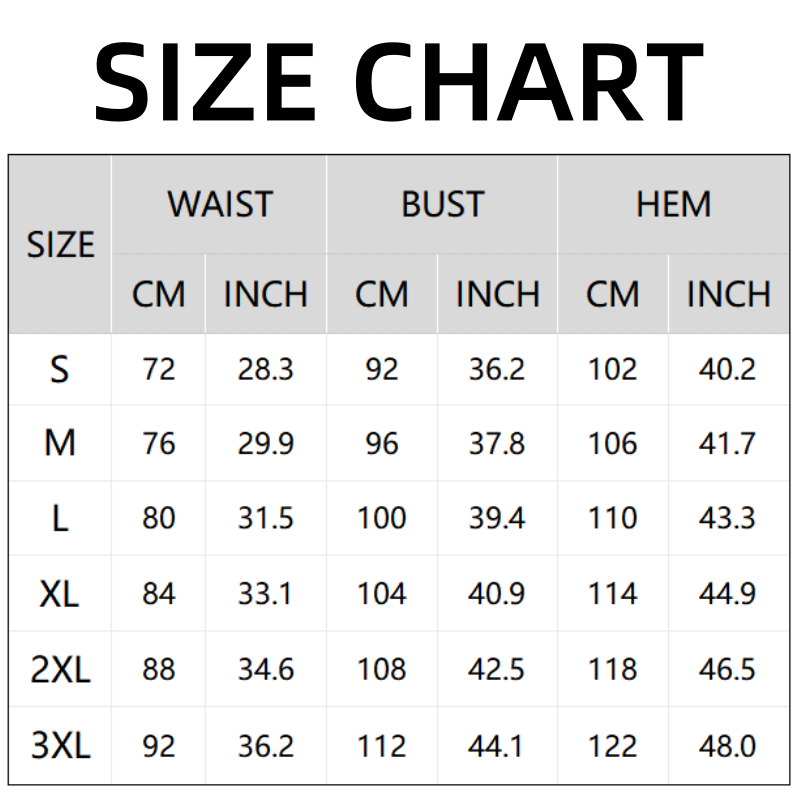Click the SIZE CHART title

click(x=399, y=80)
